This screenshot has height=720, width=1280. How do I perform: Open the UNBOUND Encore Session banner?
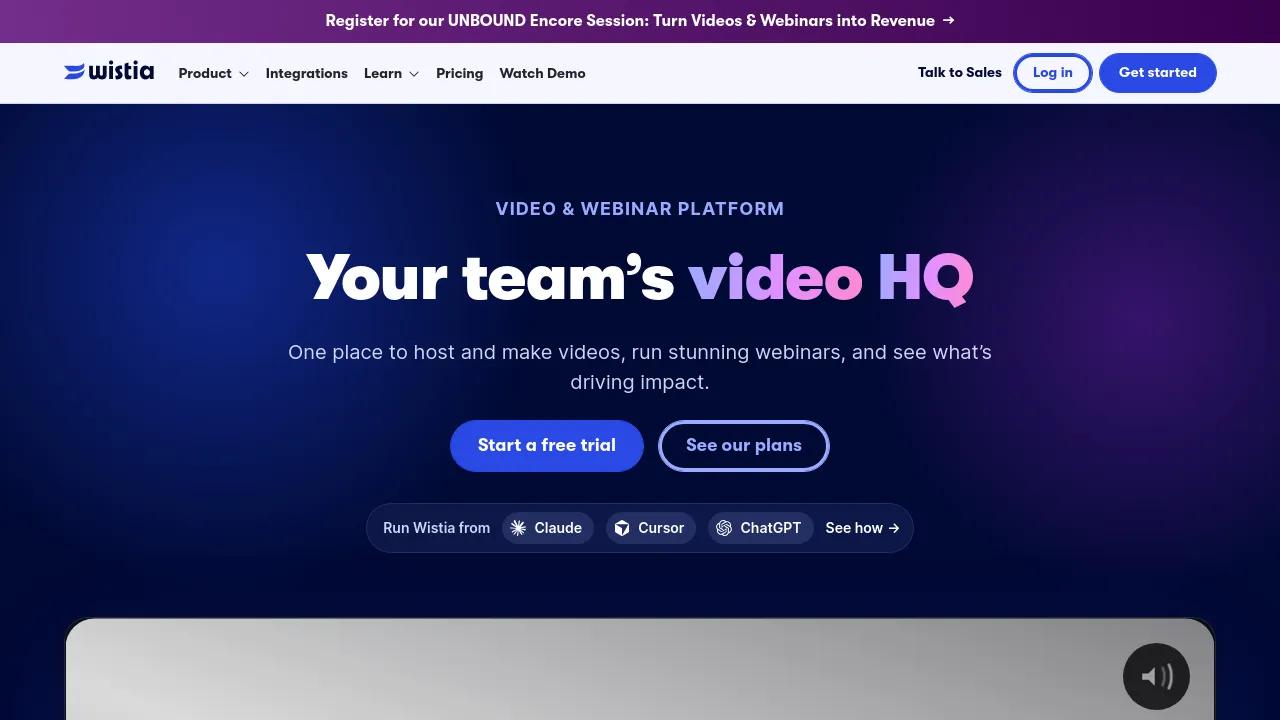point(640,21)
